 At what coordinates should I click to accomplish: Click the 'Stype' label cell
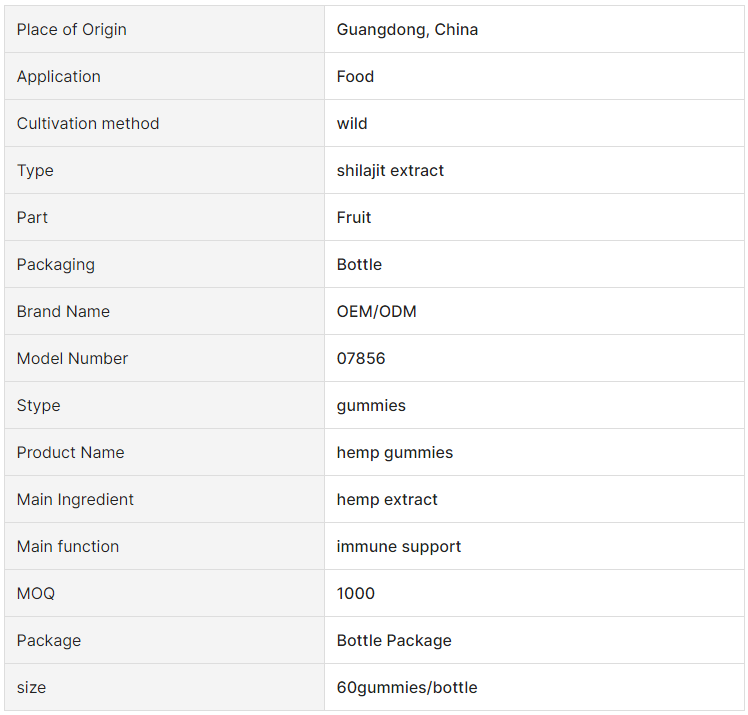pyautogui.click(x=38, y=405)
